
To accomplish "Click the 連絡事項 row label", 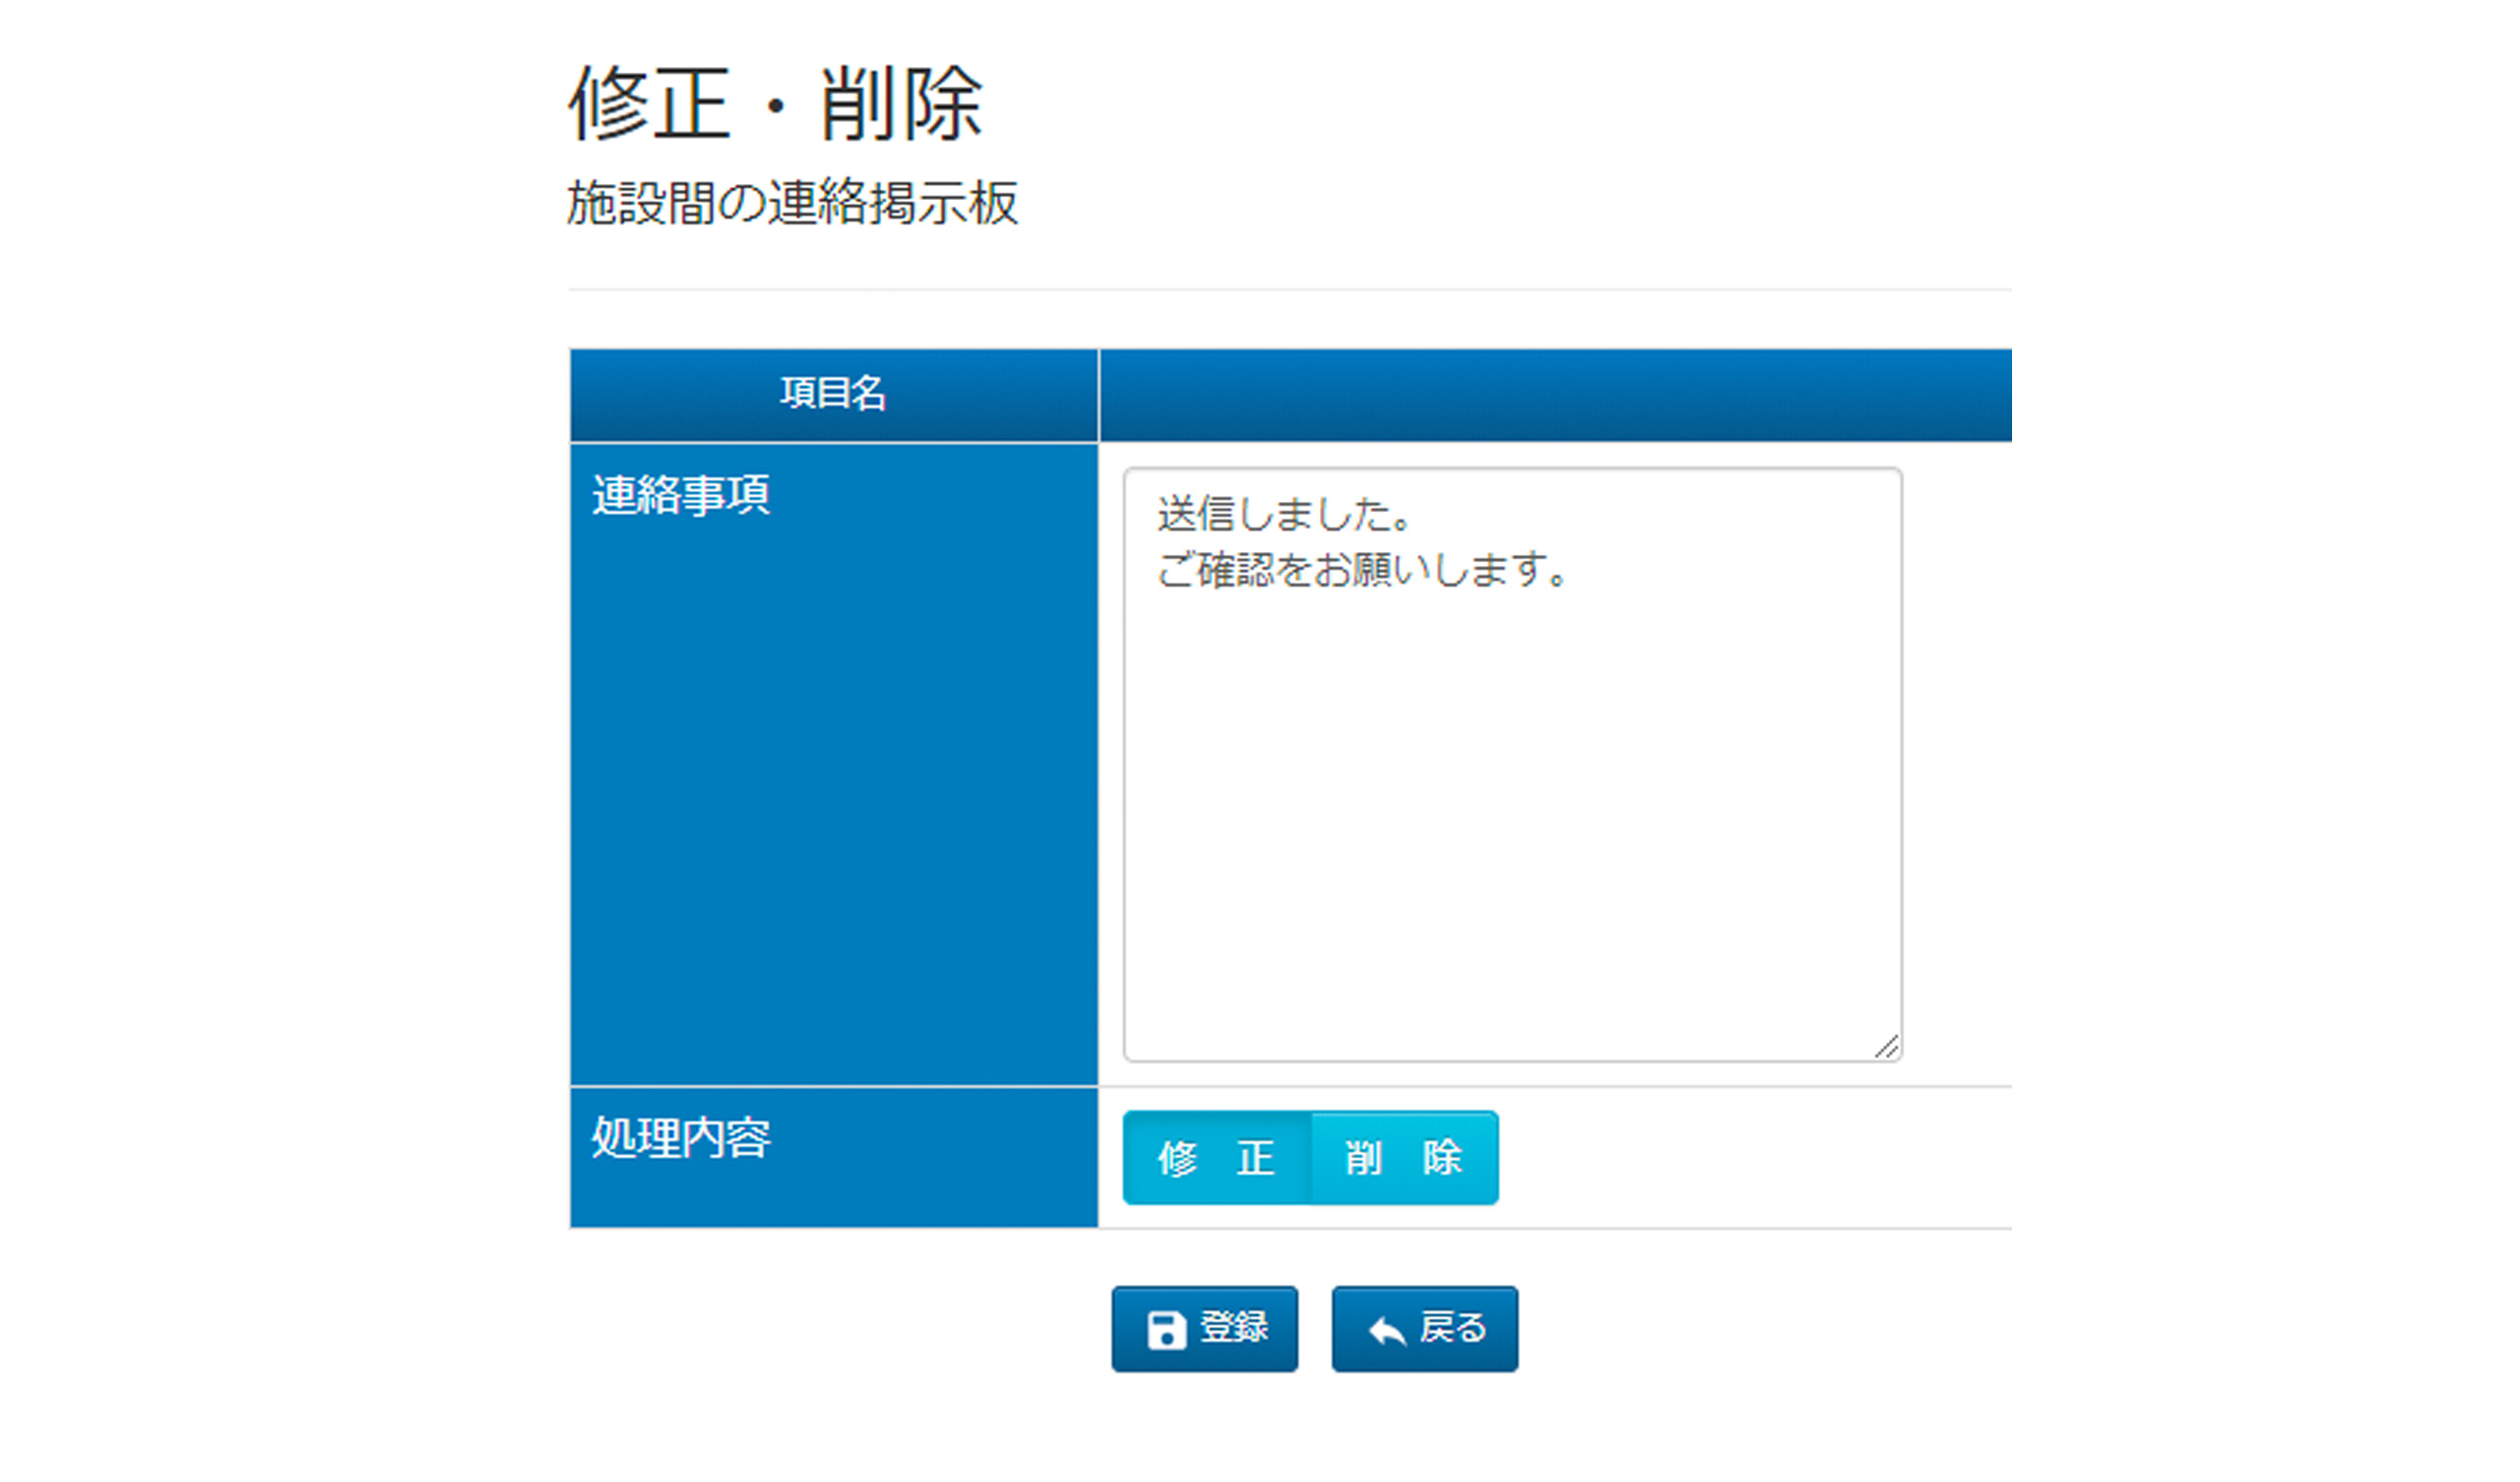I will point(681,496).
